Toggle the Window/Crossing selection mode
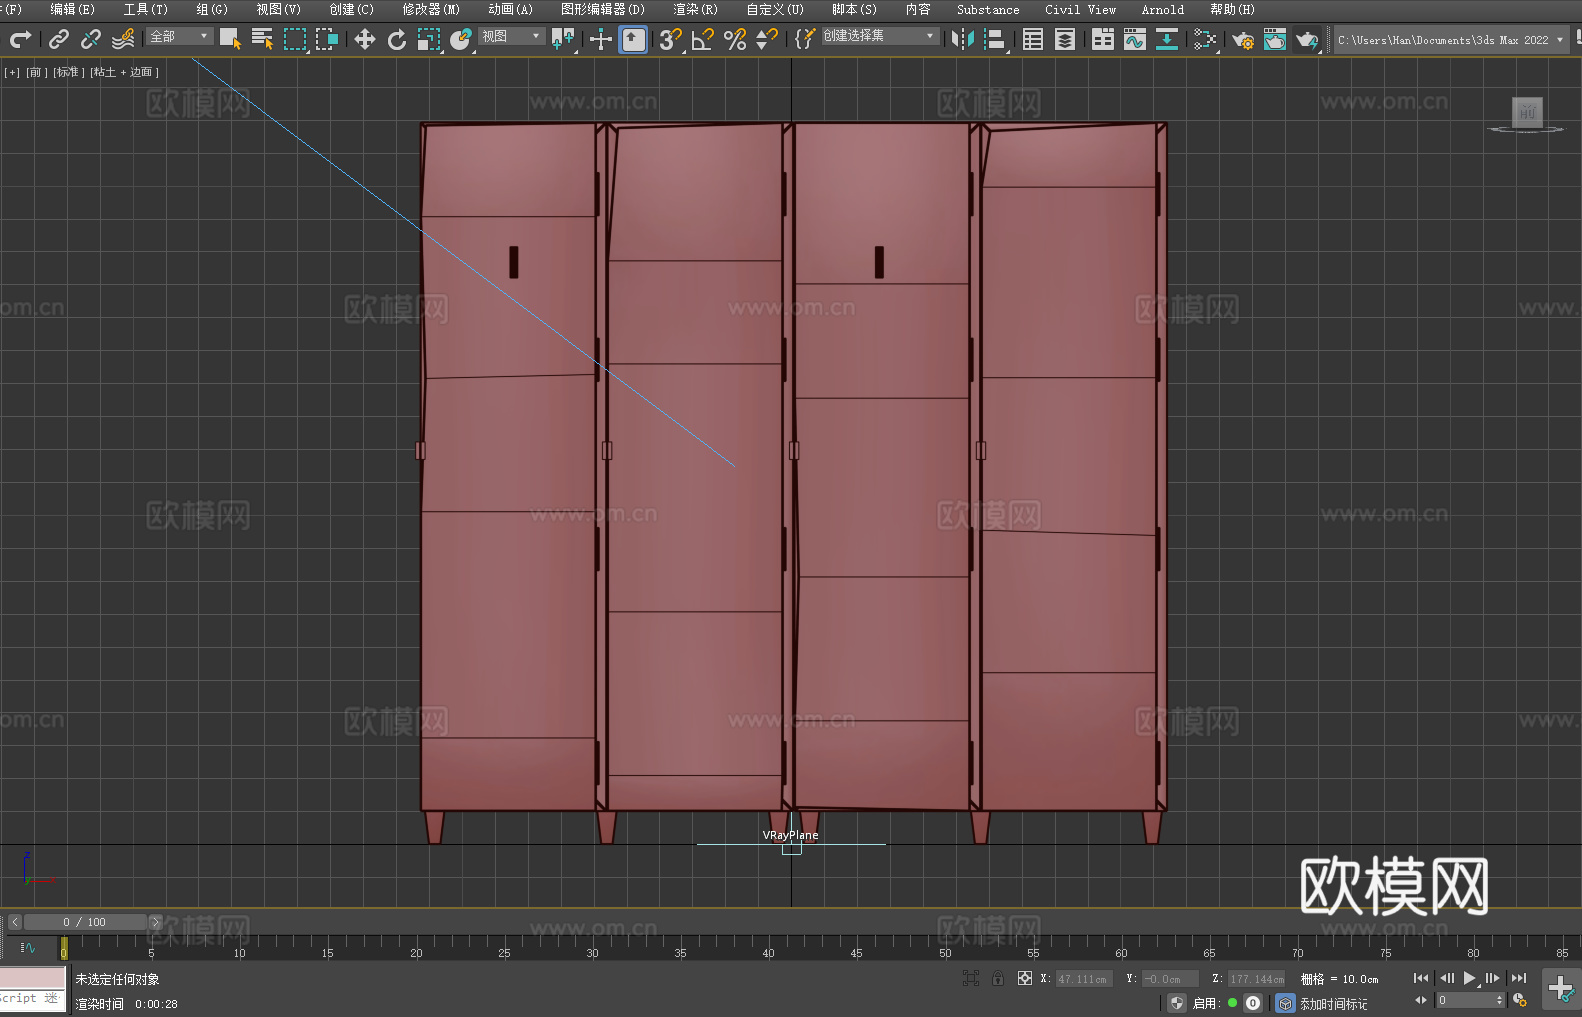This screenshot has width=1582, height=1017. [327, 39]
